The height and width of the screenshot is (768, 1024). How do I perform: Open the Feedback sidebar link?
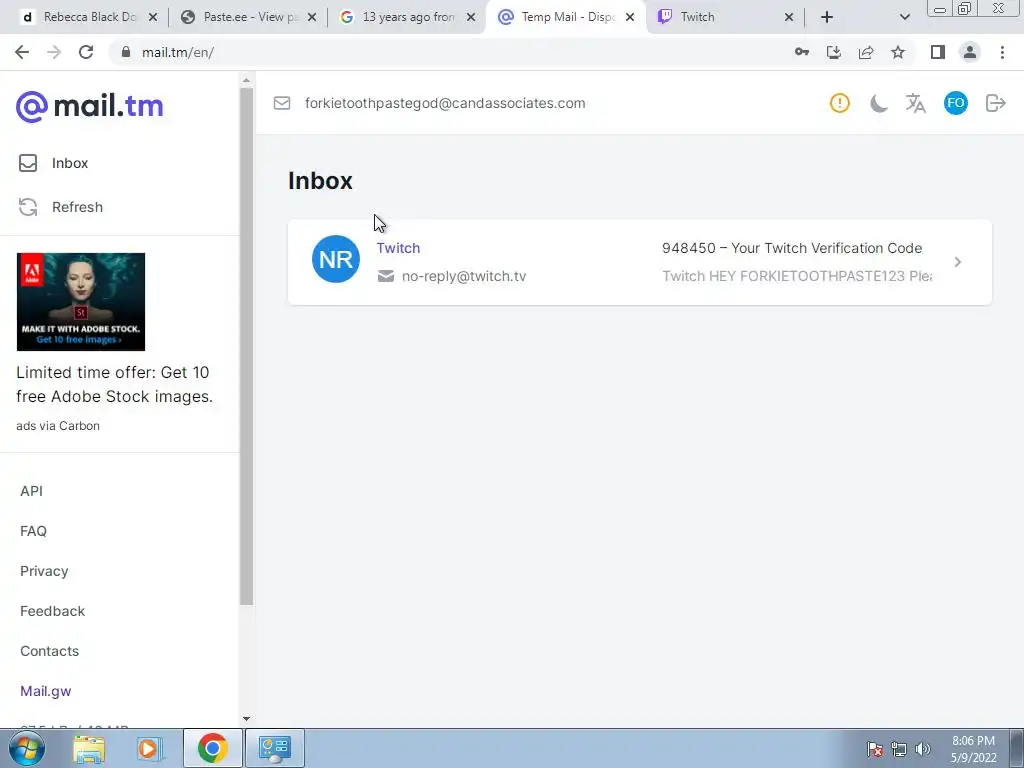[52, 611]
